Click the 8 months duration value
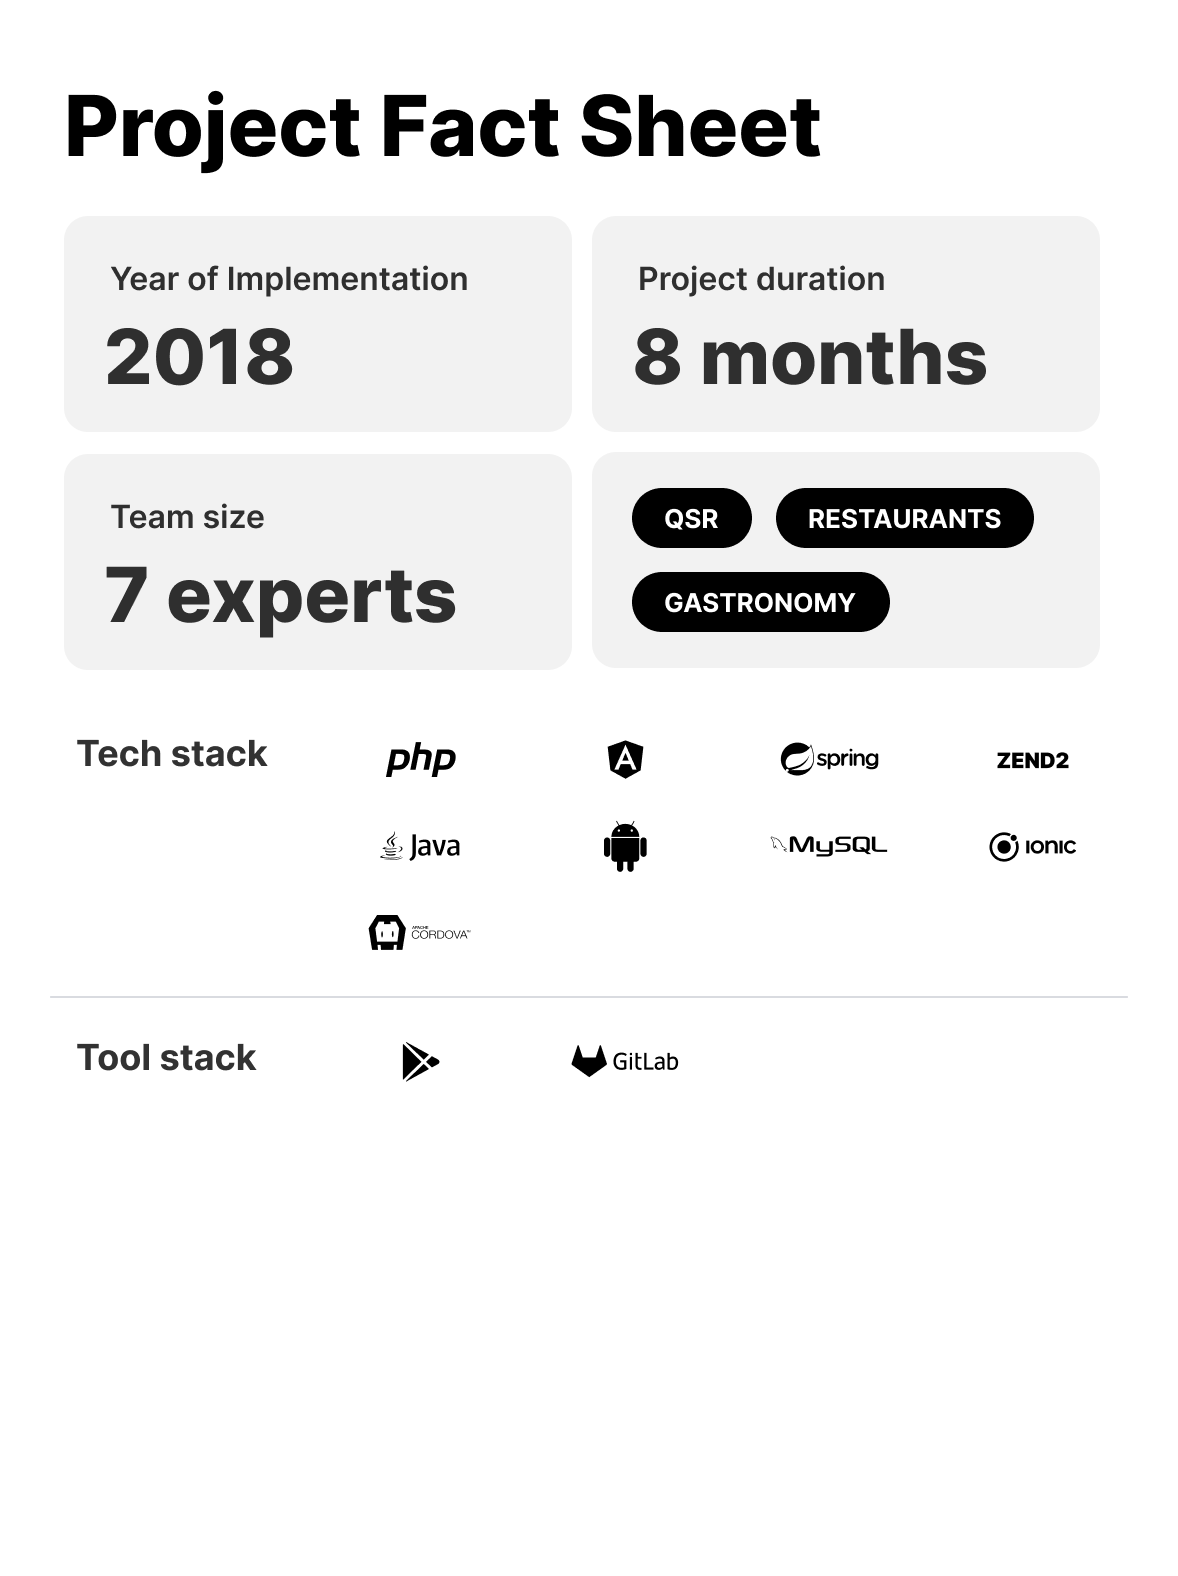The height and width of the screenshot is (1576, 1178). pos(810,357)
